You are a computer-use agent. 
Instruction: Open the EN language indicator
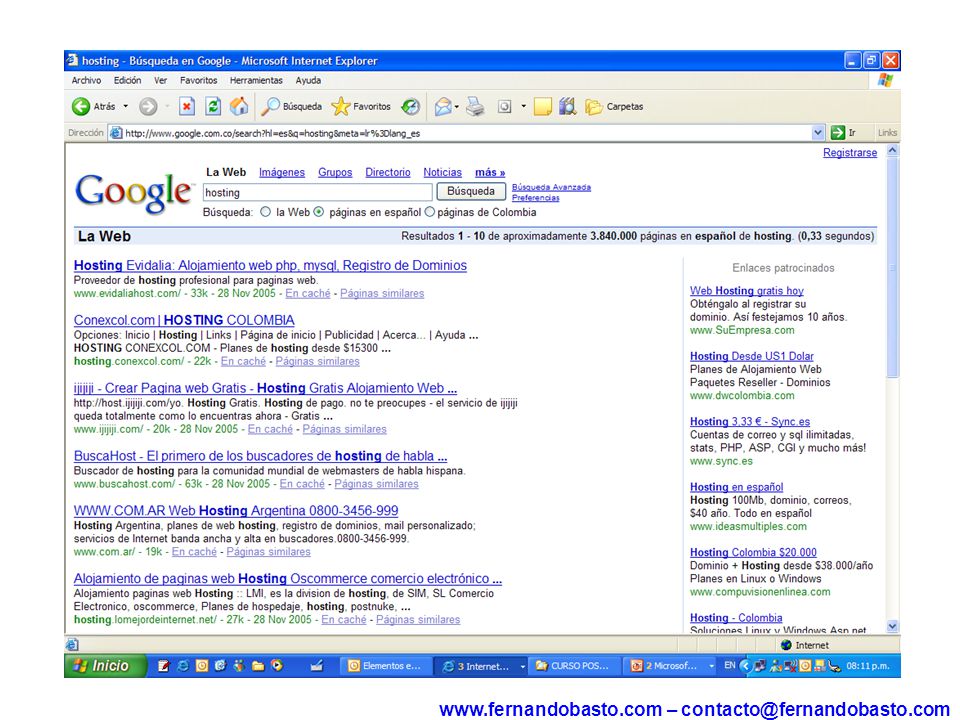730,666
